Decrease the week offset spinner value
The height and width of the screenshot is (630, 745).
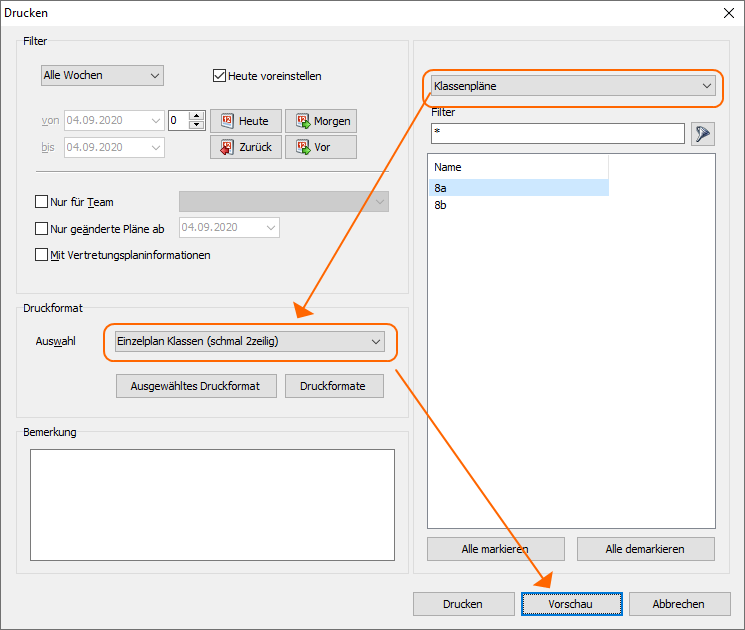click(197, 125)
